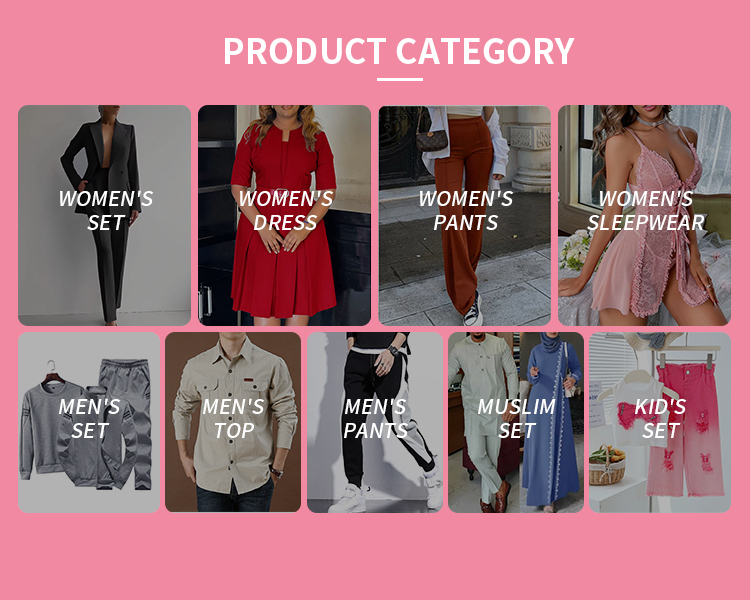750x600 pixels.
Task: Click the MEN'S SET text label
Action: pyautogui.click(x=89, y=419)
